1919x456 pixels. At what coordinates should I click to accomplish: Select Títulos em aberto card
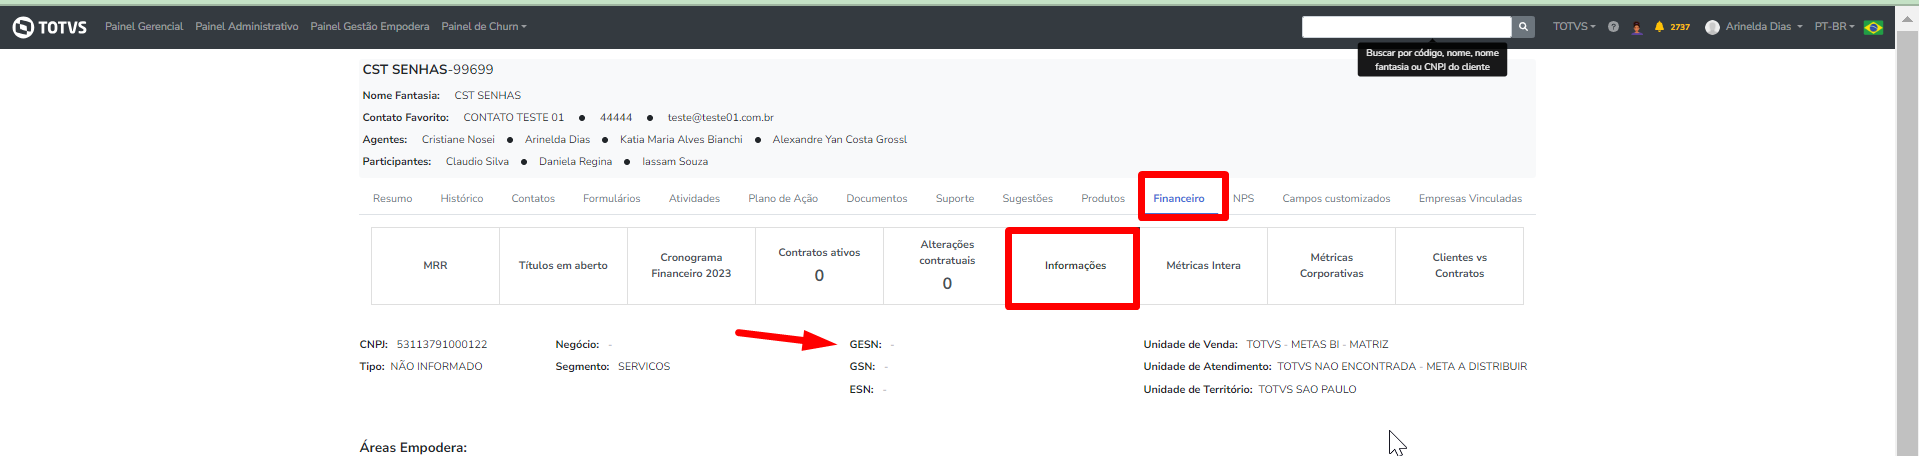point(563,266)
